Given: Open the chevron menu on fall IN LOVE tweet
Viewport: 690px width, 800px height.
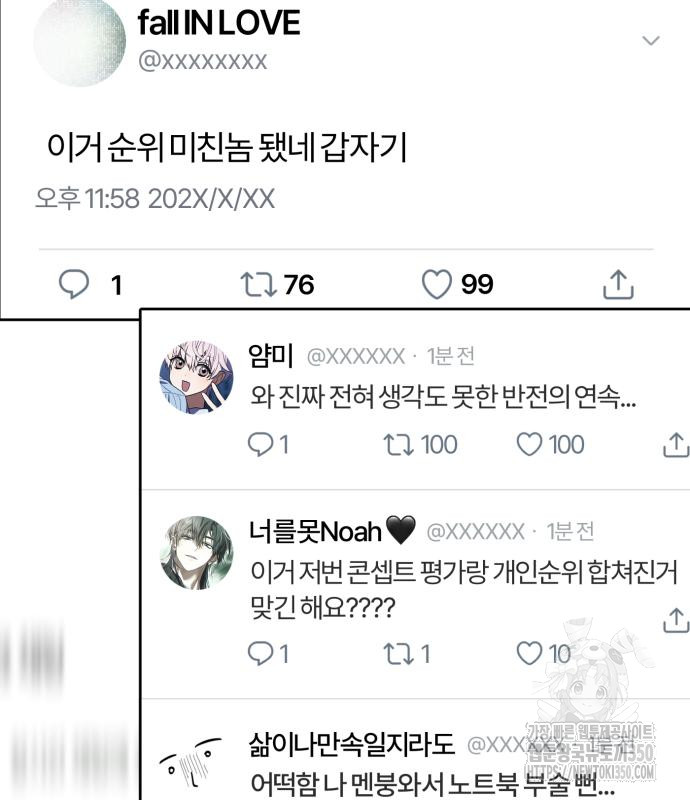Looking at the screenshot, I should click(x=651, y=40).
